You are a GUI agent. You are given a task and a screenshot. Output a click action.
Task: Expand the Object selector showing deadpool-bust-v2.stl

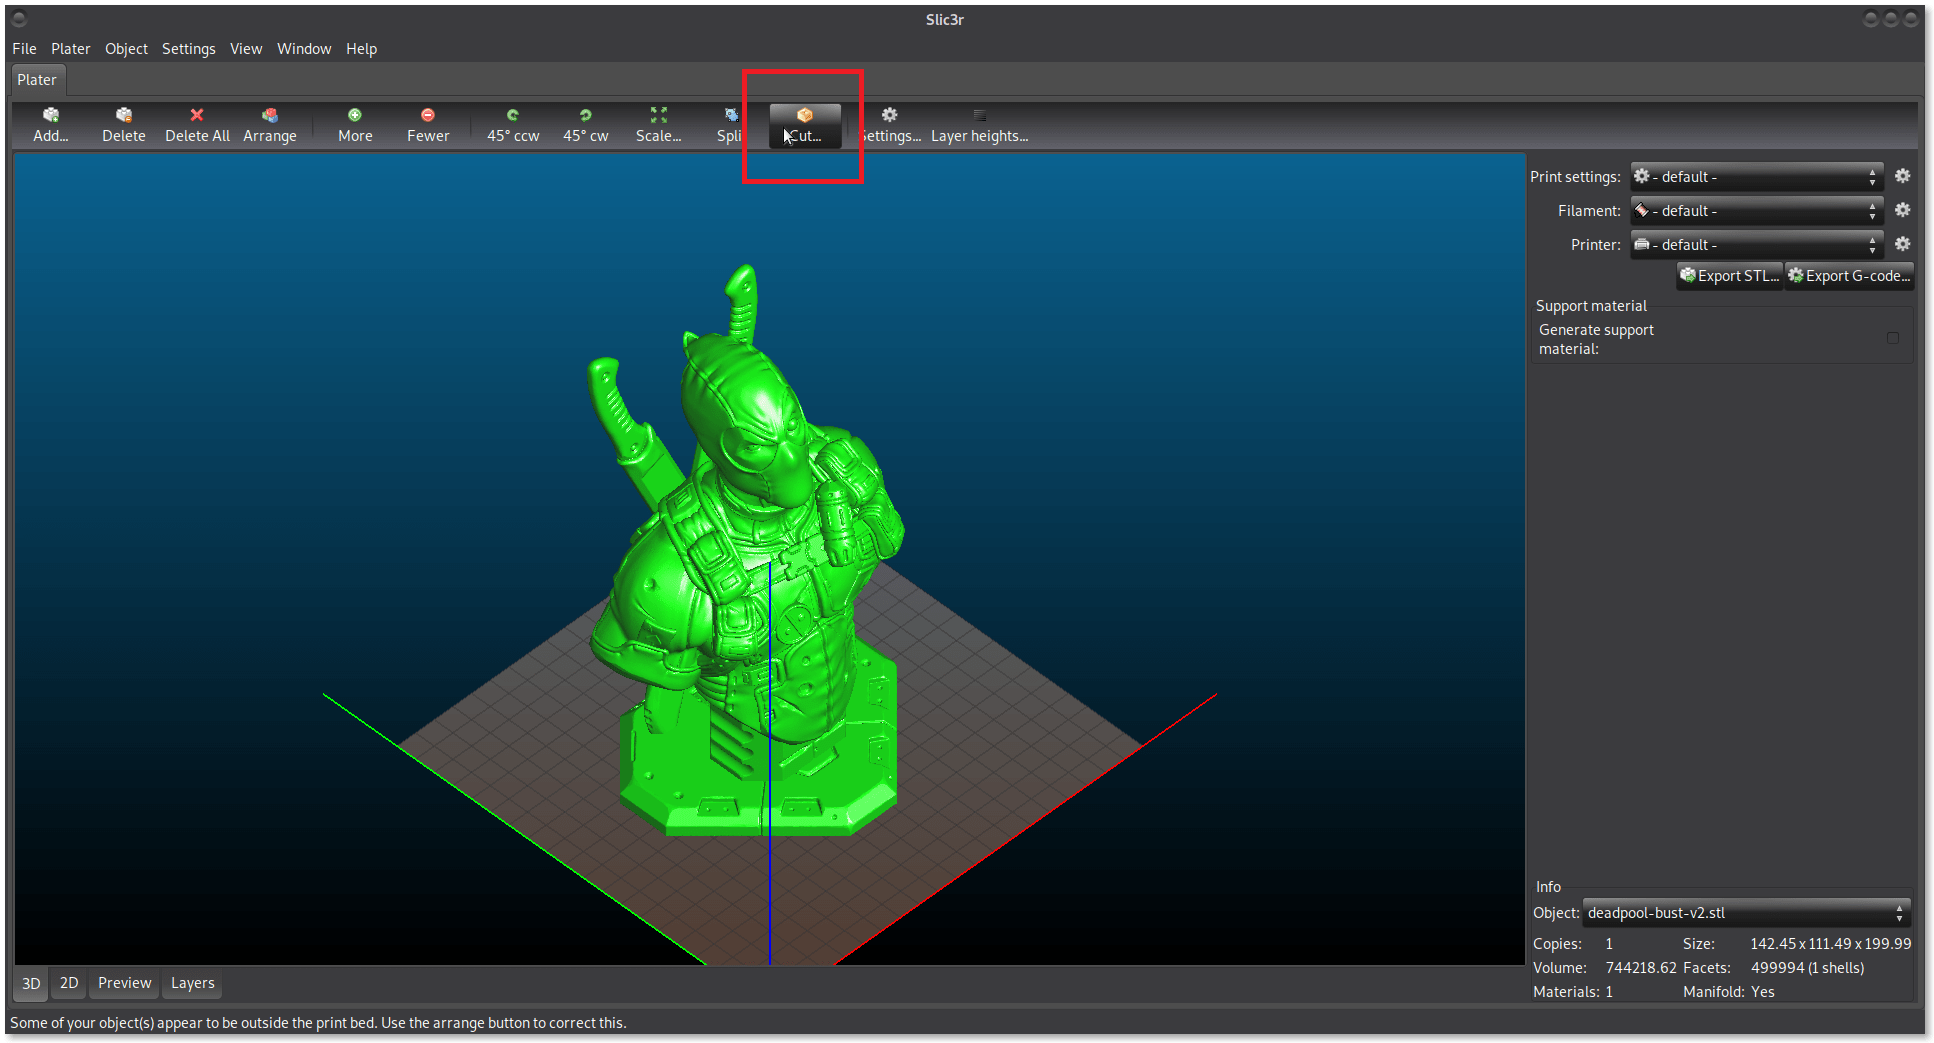click(1746, 913)
